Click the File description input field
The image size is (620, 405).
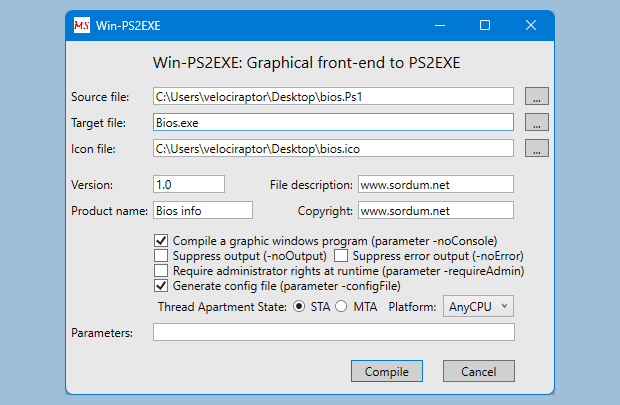coord(436,184)
